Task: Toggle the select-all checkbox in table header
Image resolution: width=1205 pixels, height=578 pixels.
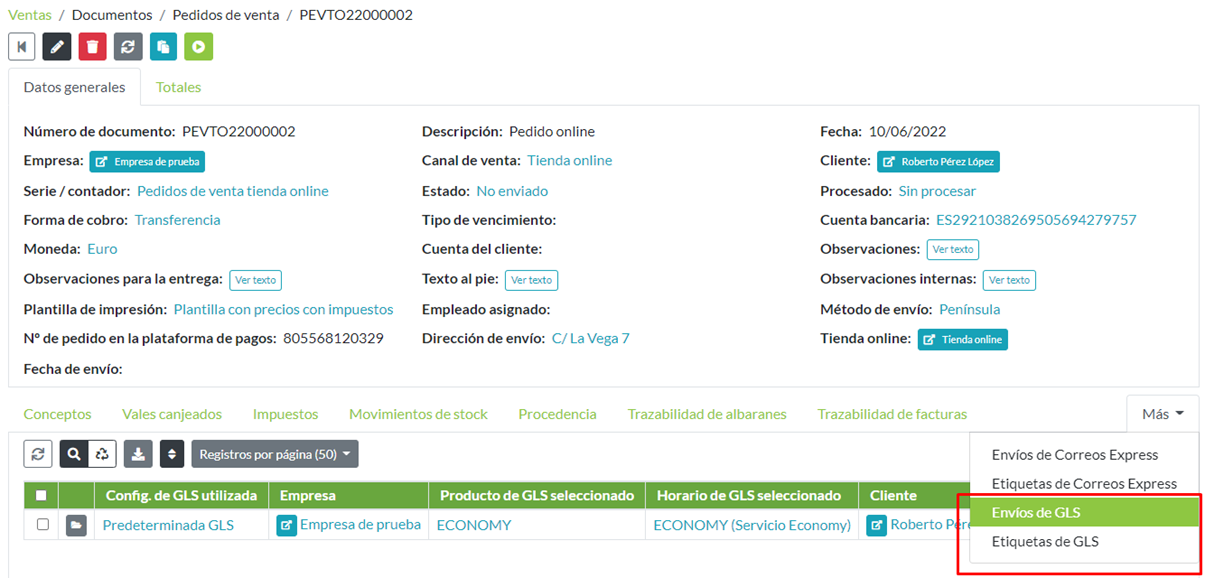Action: coord(41,495)
